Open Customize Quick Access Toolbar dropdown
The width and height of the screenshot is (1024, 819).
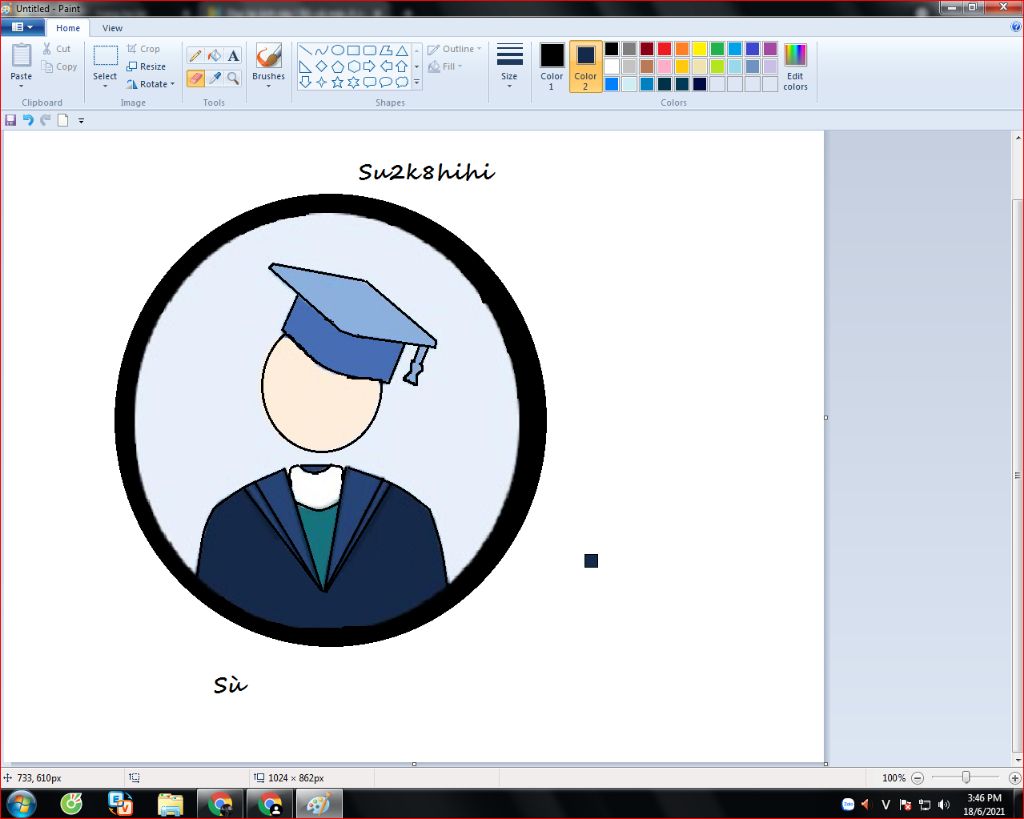(x=81, y=121)
